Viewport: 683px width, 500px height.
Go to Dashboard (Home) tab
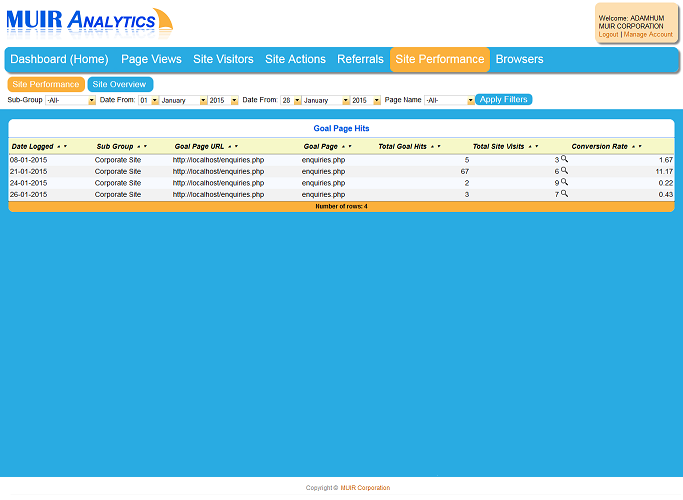click(x=59, y=59)
